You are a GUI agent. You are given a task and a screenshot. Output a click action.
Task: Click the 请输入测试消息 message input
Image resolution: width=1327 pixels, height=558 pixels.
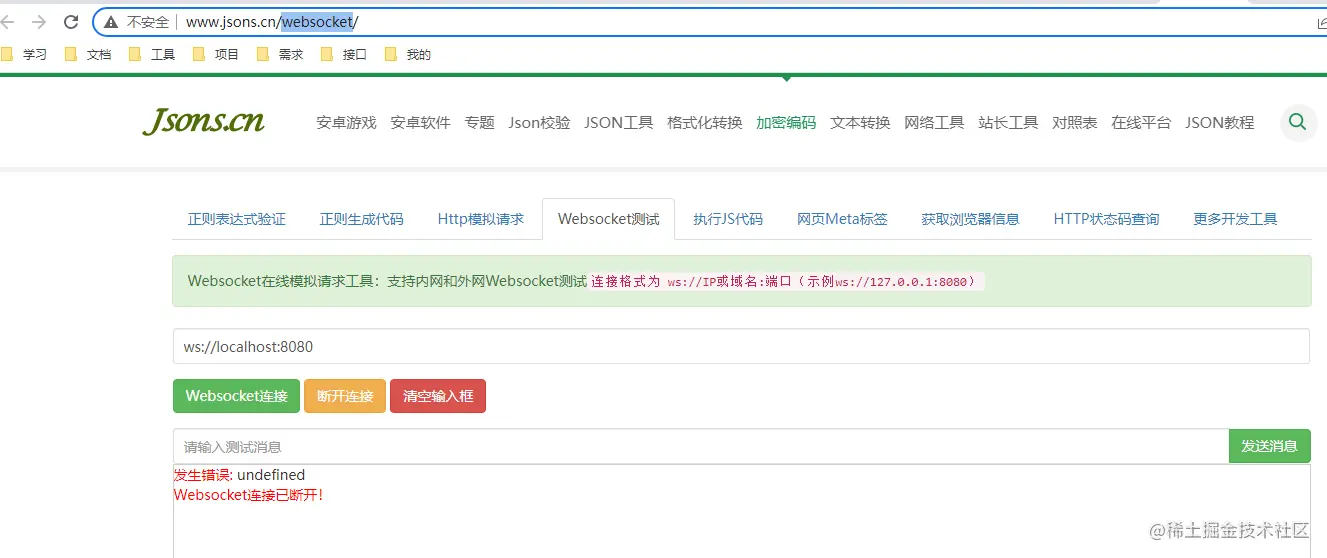pyautogui.click(x=701, y=446)
